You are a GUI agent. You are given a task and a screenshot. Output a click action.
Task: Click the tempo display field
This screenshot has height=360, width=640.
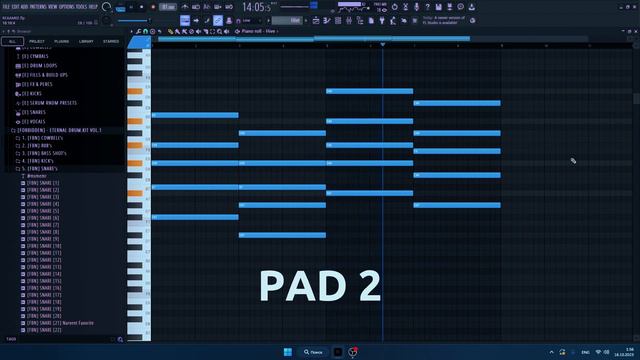tap(168, 7)
